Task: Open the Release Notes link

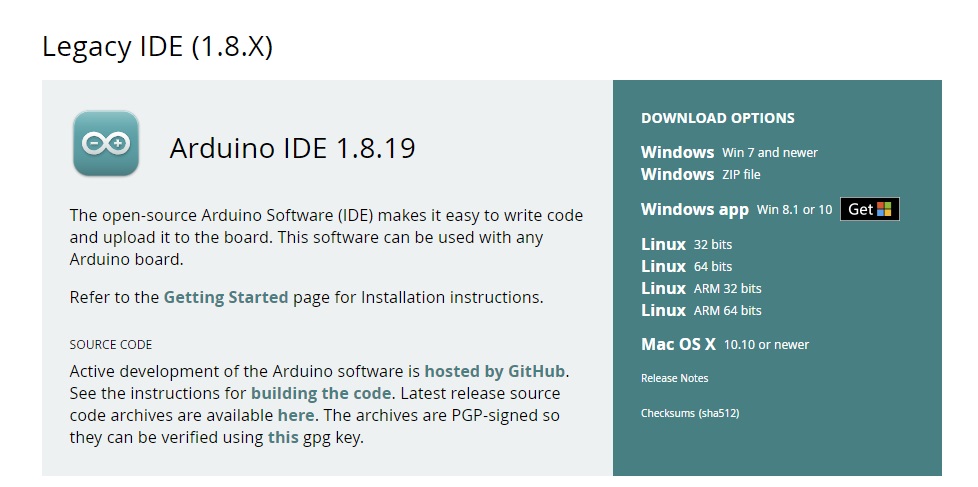Action: [674, 378]
